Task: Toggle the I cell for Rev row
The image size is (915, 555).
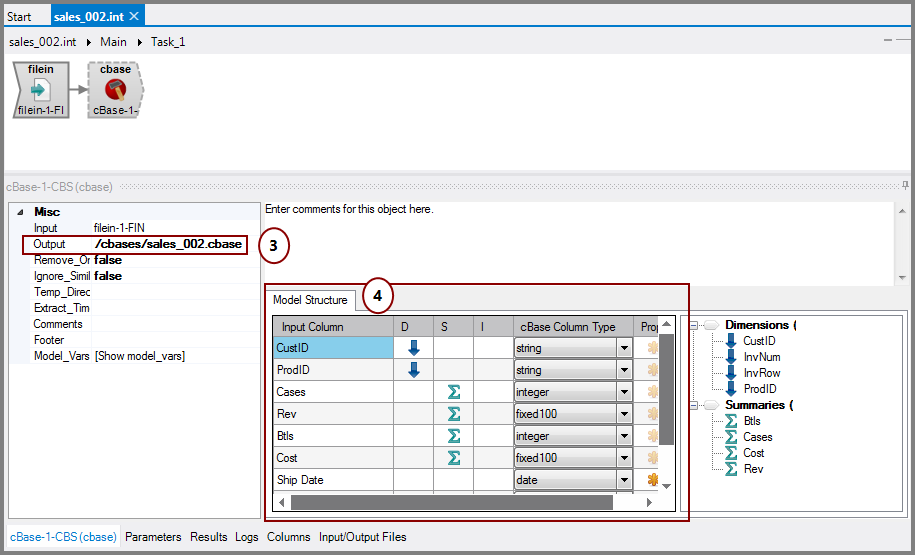Action: tap(493, 414)
